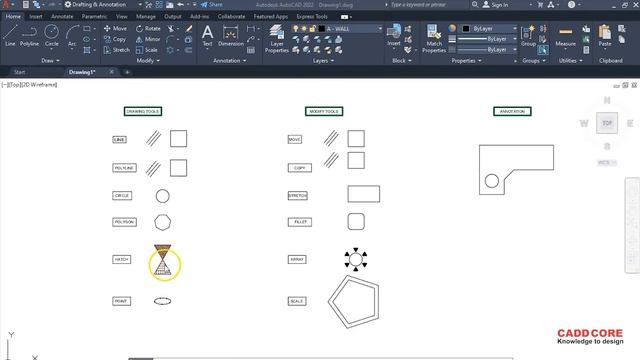Expand the Block panel
This screenshot has width=640, height=360.
402,60
